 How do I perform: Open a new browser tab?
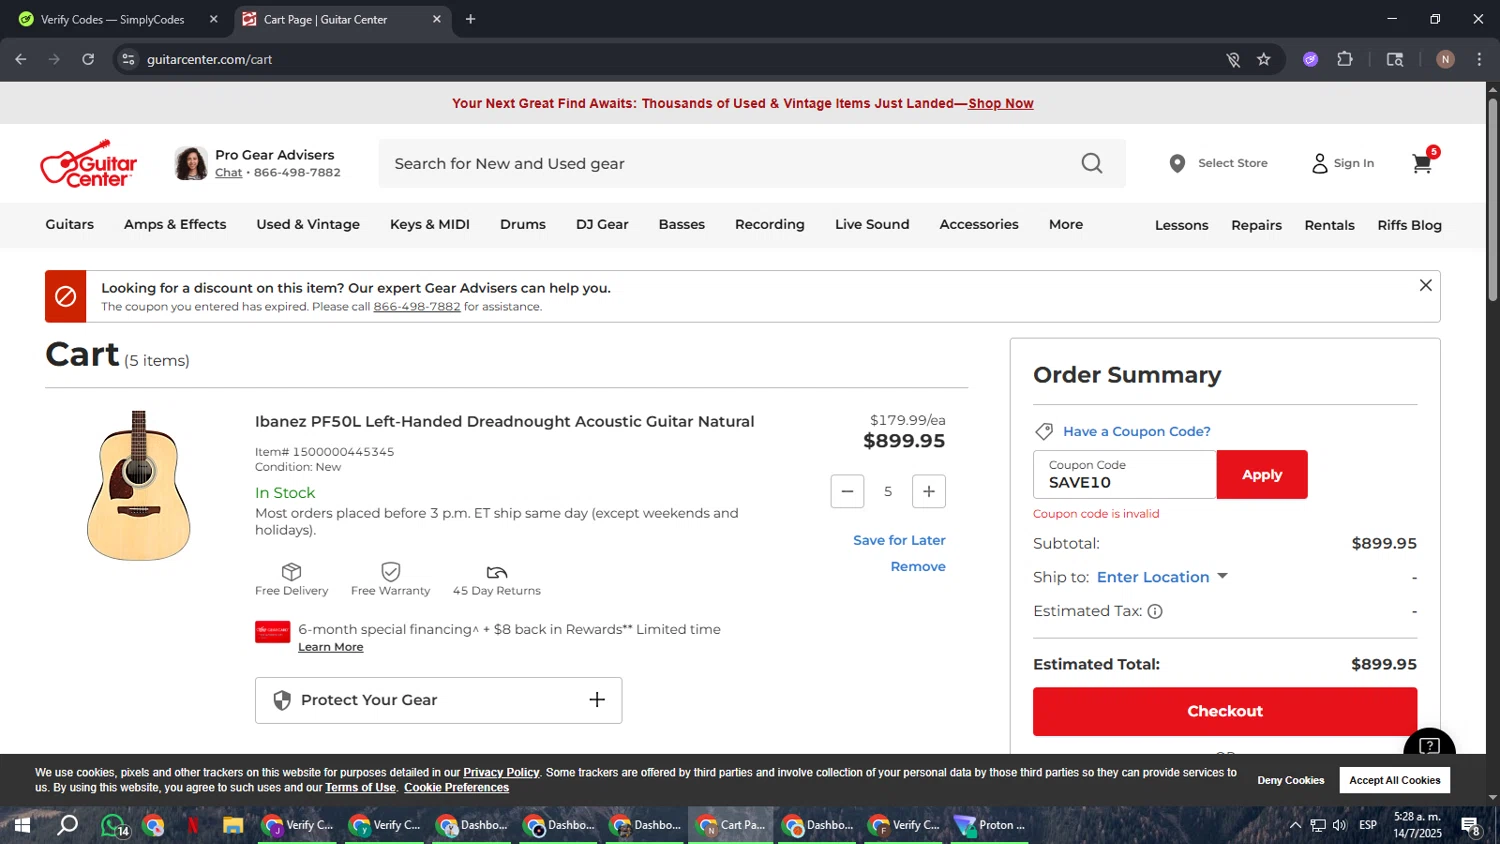pos(470,19)
